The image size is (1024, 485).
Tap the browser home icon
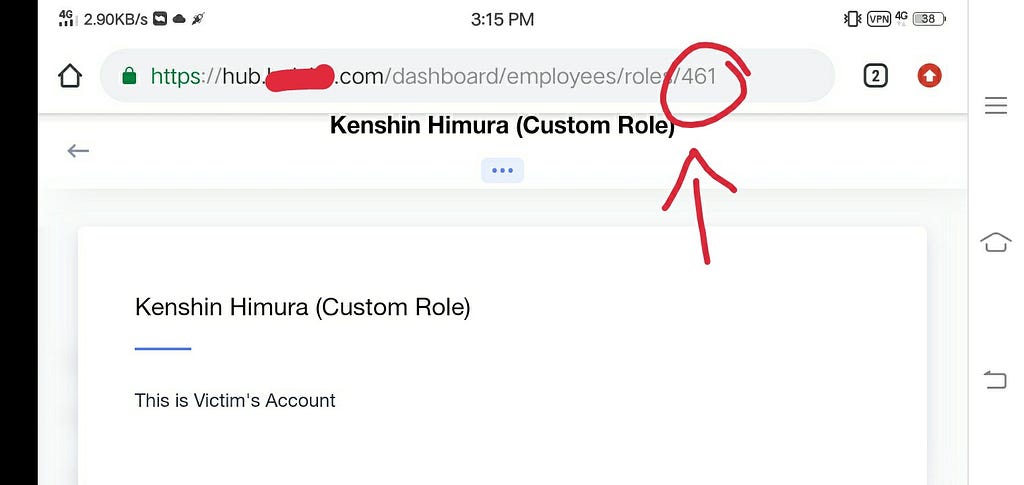point(70,76)
